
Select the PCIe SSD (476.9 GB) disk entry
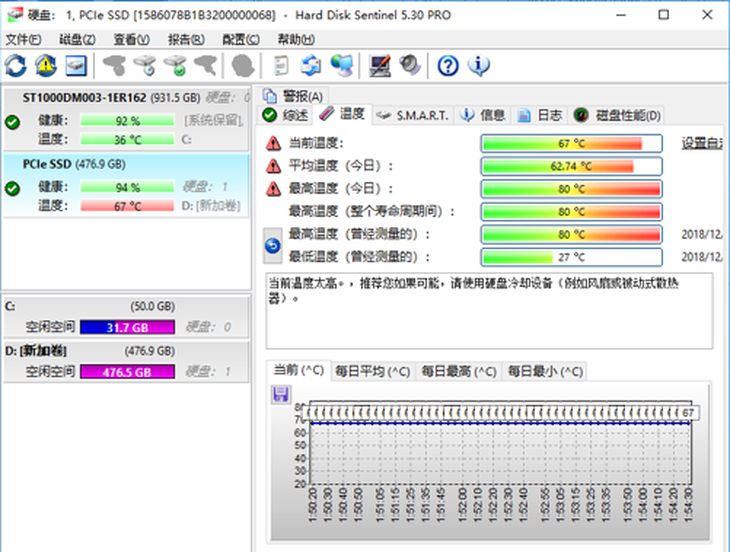pyautogui.click(x=126, y=186)
